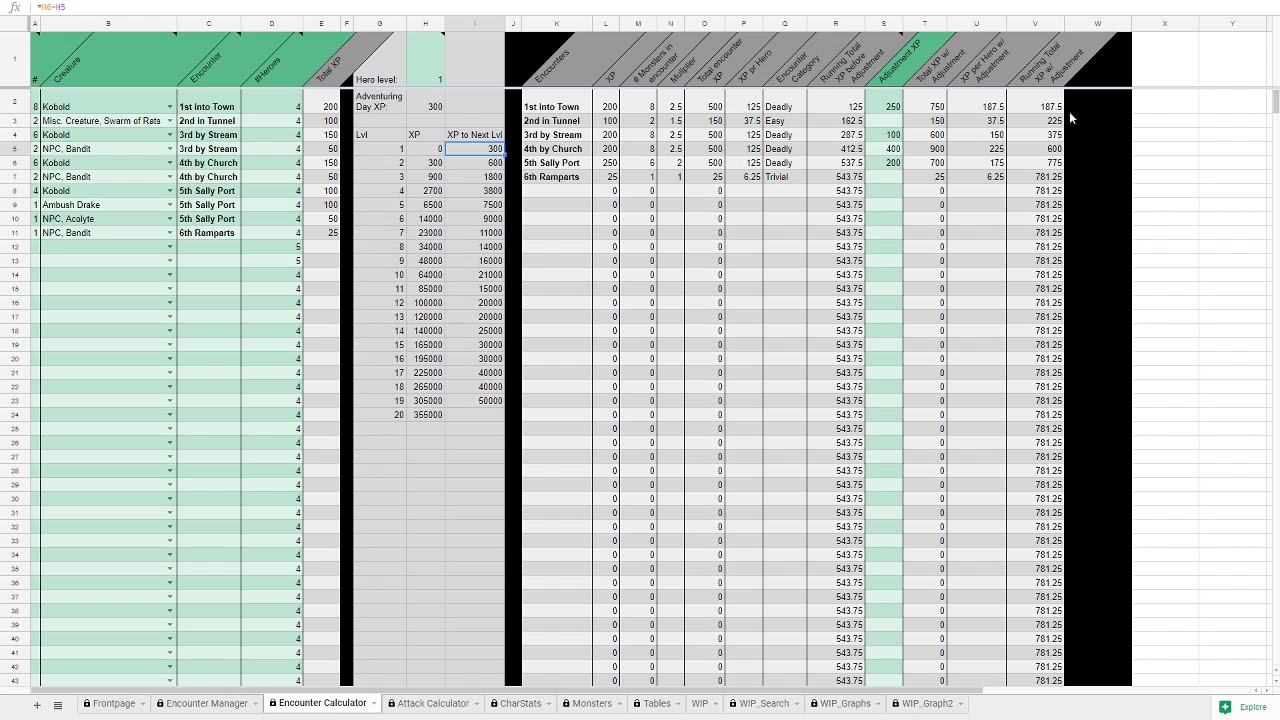This screenshot has width=1280, height=720.
Task: Select the XP to Next Lvl value 50000
Action: point(474,401)
